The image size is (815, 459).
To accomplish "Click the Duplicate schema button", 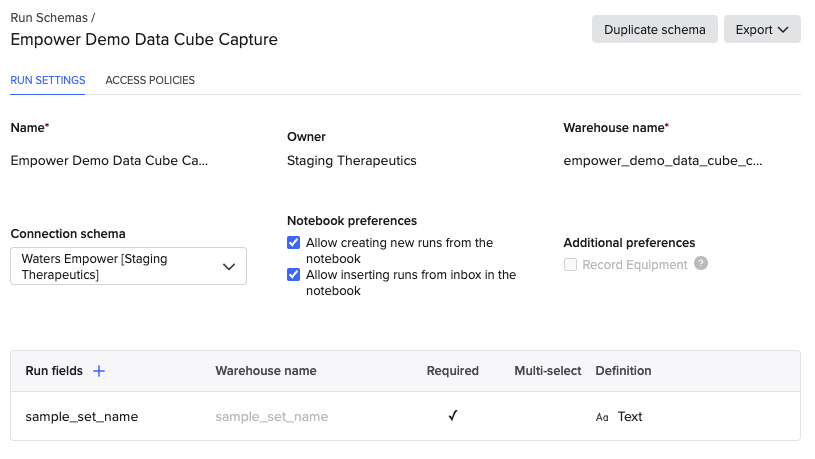I will [654, 29].
